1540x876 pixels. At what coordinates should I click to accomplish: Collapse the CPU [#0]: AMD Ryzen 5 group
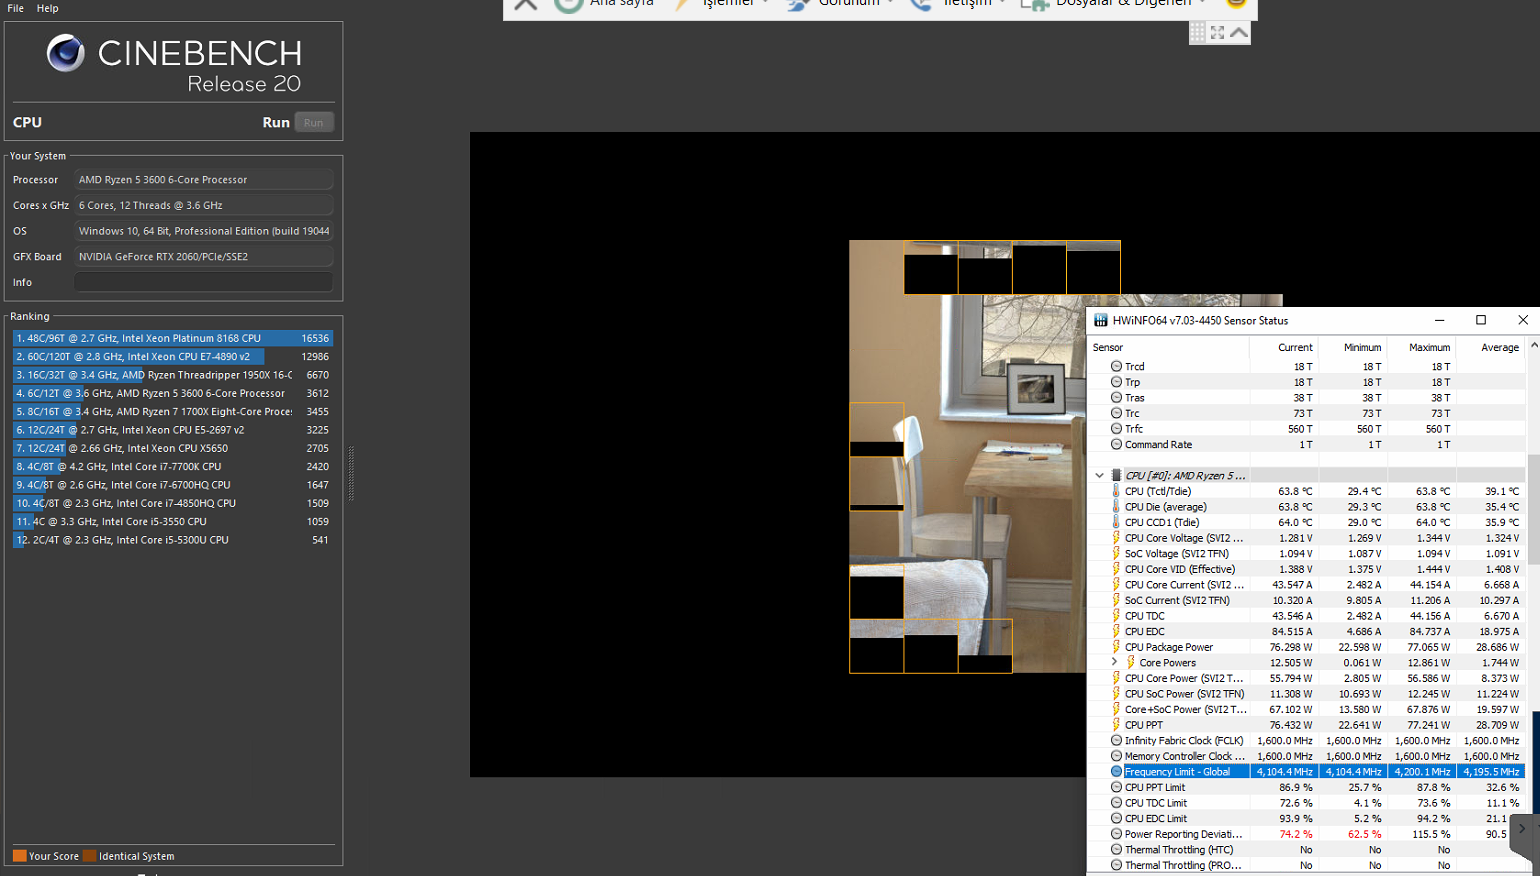coord(1099,475)
